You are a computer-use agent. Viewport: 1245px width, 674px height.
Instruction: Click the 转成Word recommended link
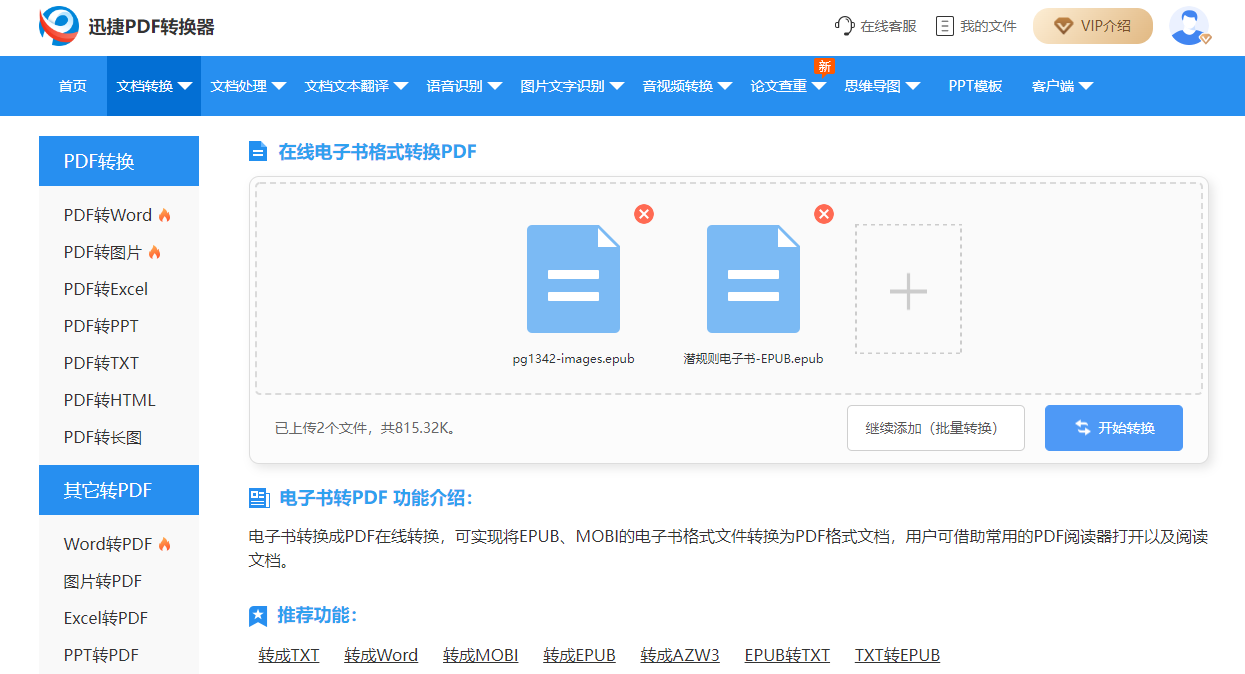381,655
